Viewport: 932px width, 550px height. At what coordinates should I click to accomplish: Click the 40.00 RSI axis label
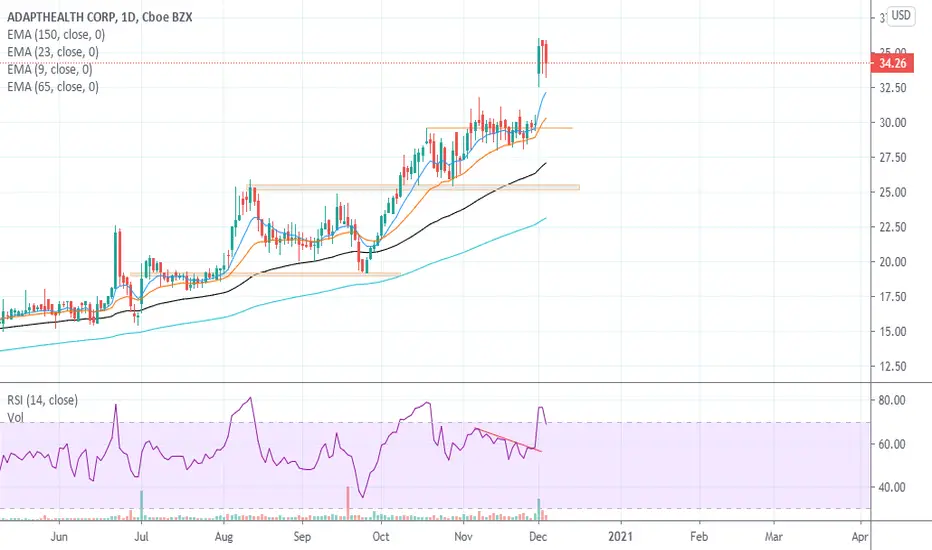point(893,487)
